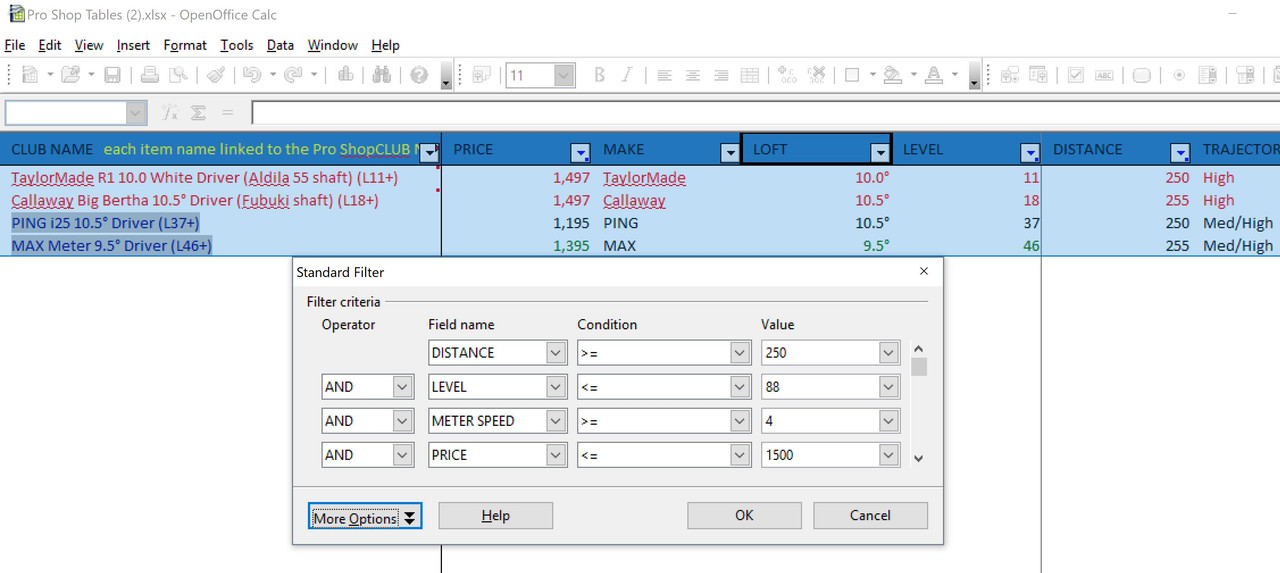Open the Edit menu
This screenshot has height=573, width=1280.
50,45
